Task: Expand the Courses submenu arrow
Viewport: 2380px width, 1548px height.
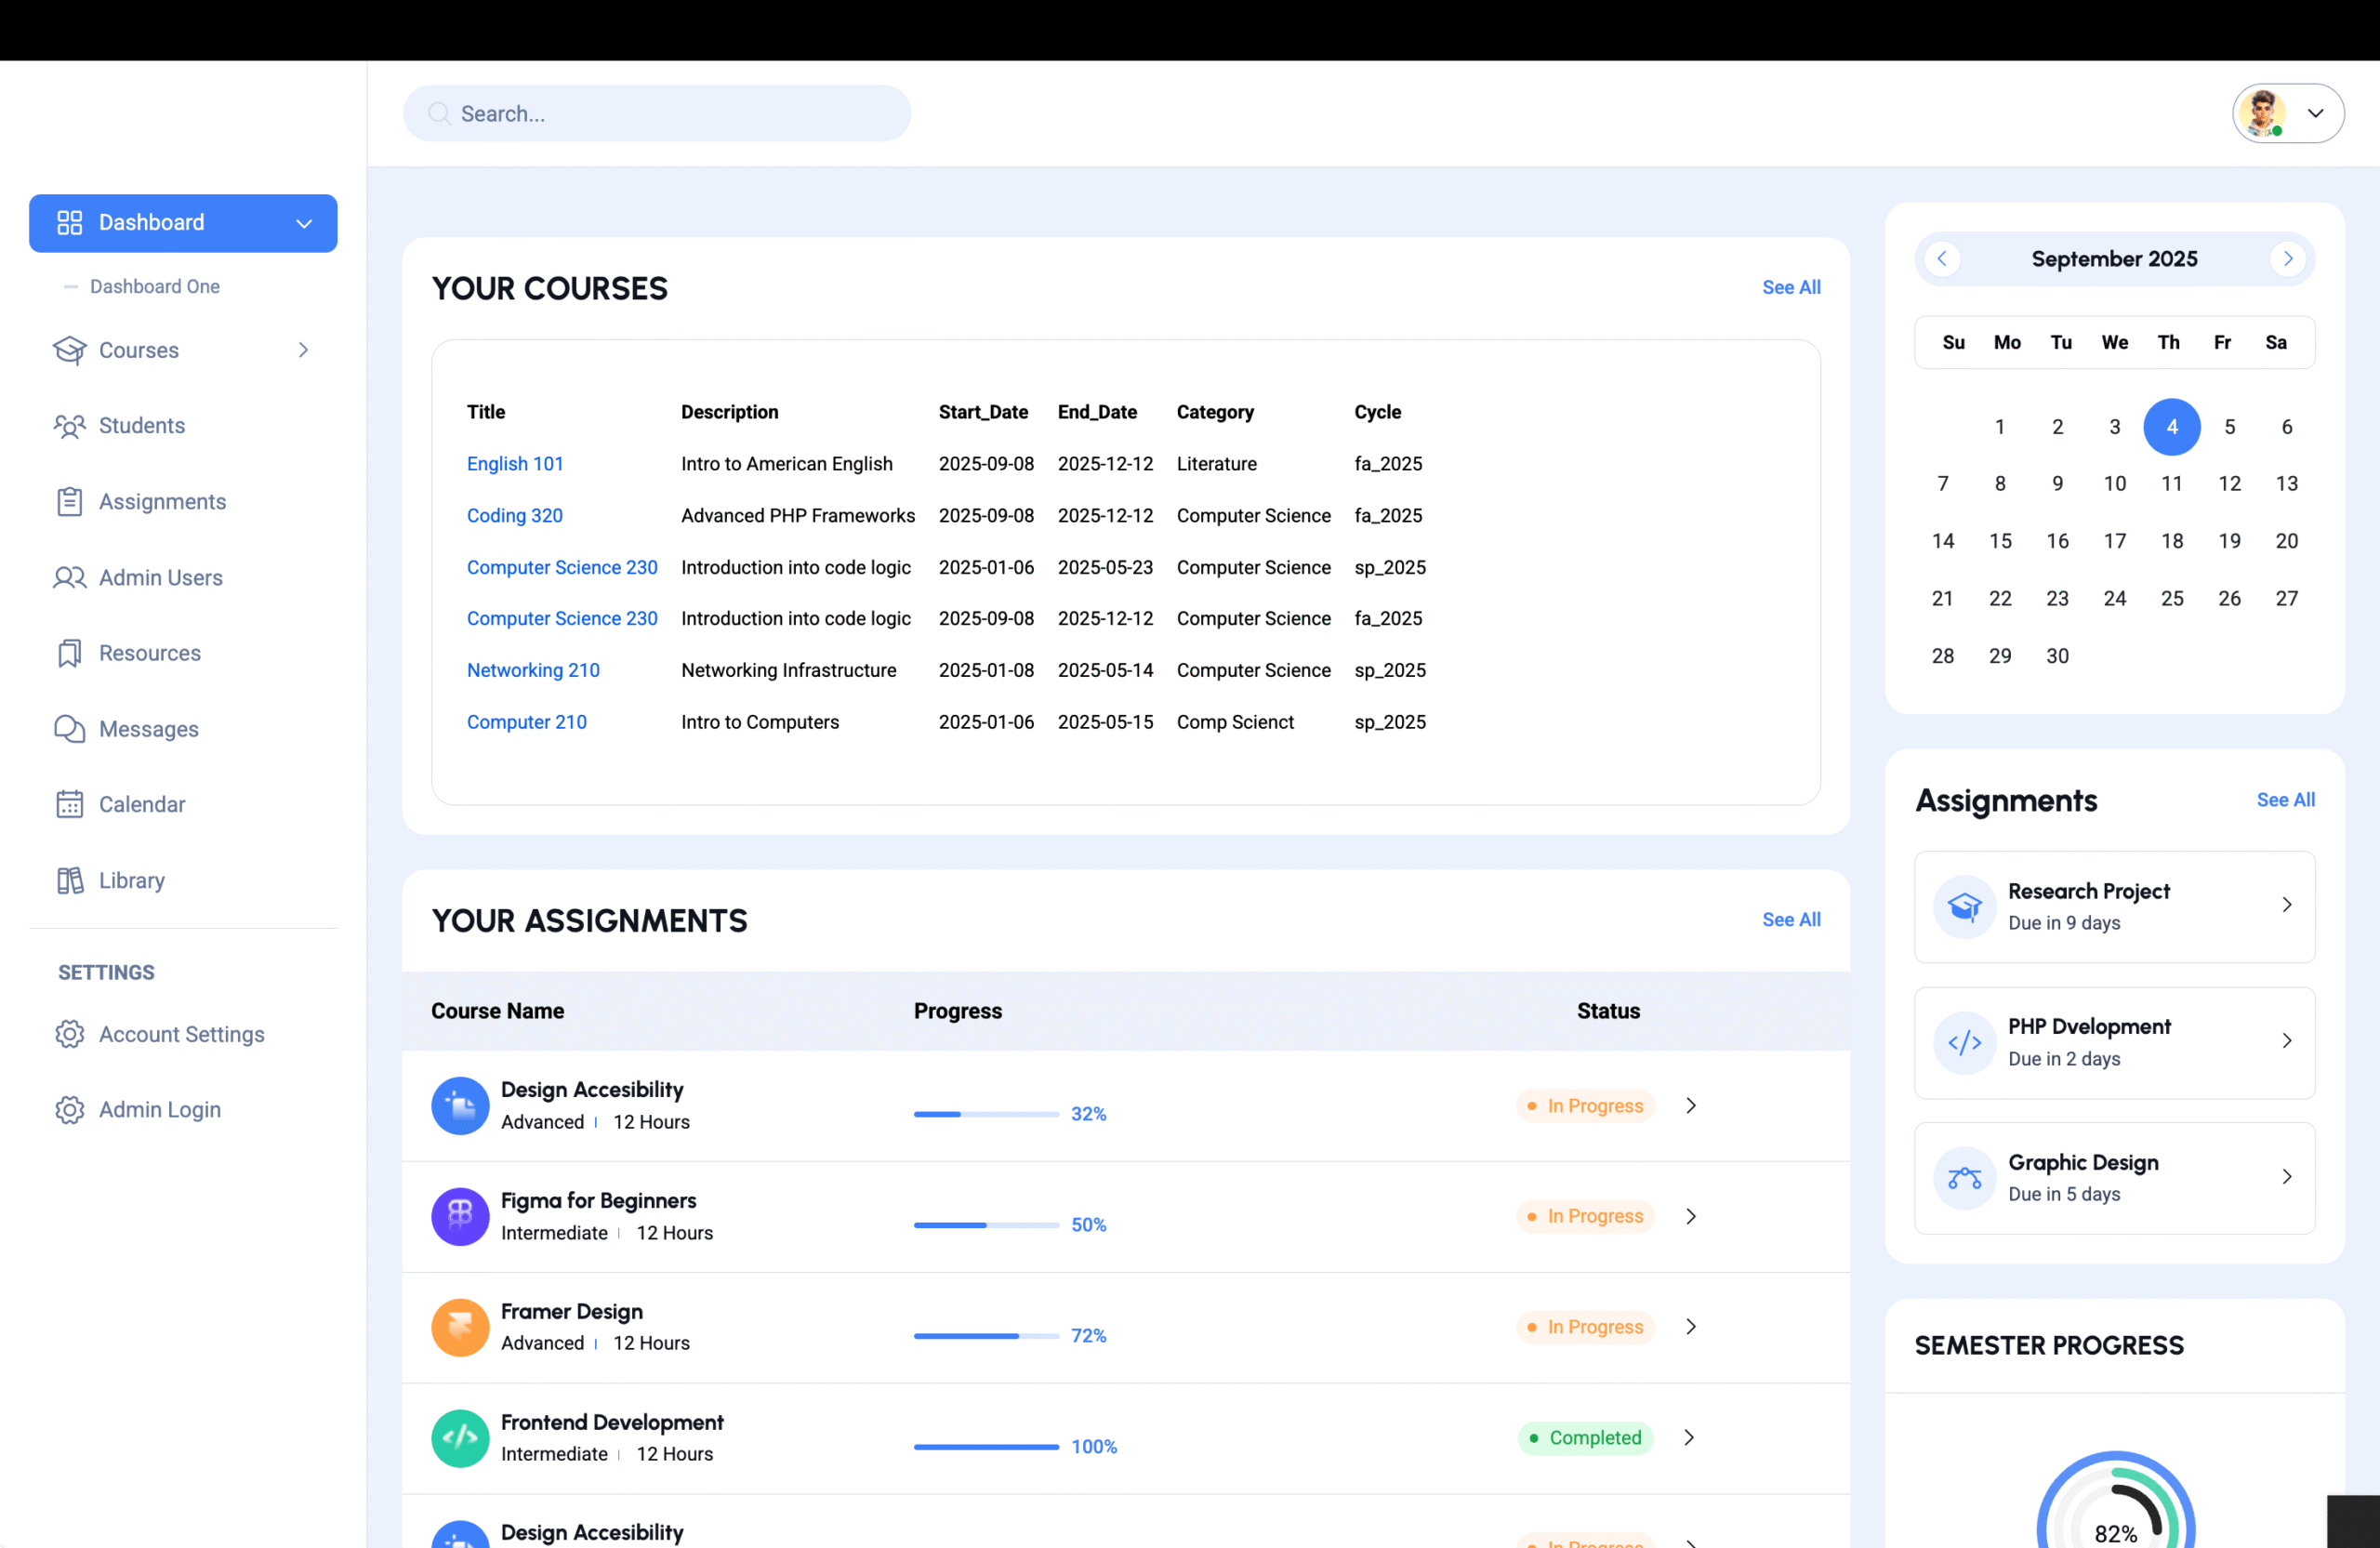Action: coord(303,350)
